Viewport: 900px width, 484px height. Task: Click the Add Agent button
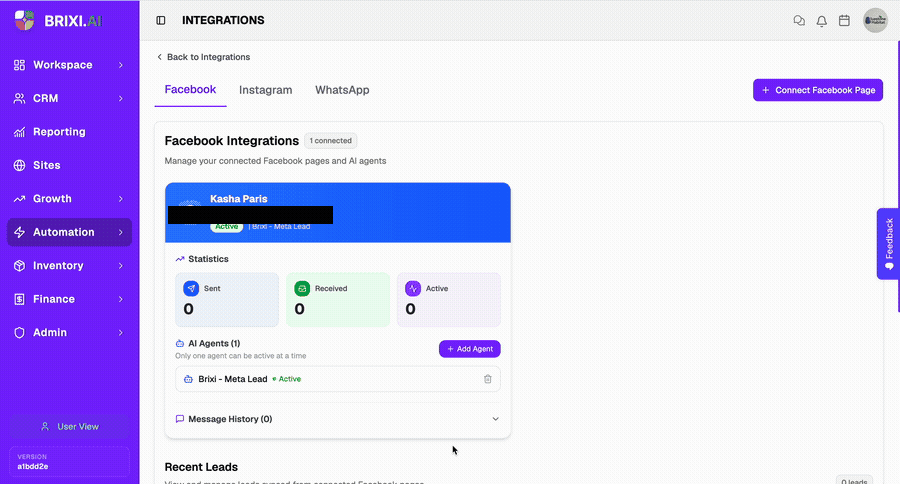[470, 349]
